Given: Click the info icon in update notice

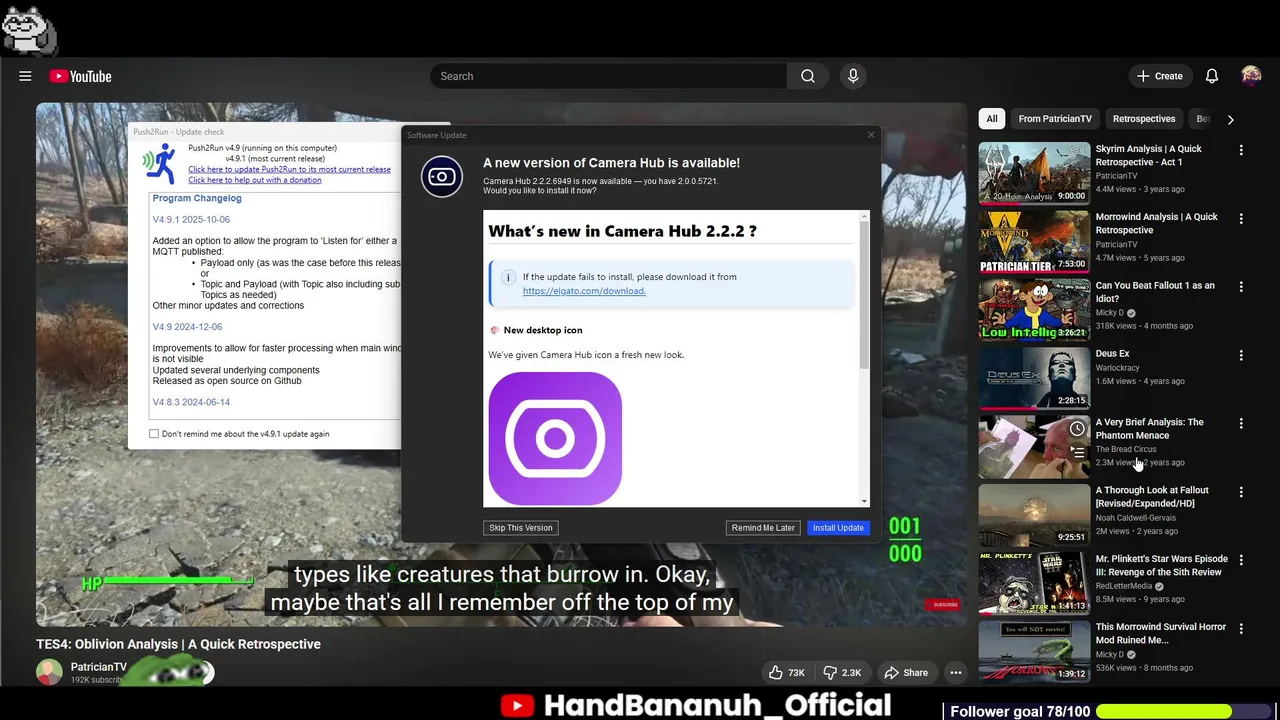Looking at the screenshot, I should pos(508,277).
